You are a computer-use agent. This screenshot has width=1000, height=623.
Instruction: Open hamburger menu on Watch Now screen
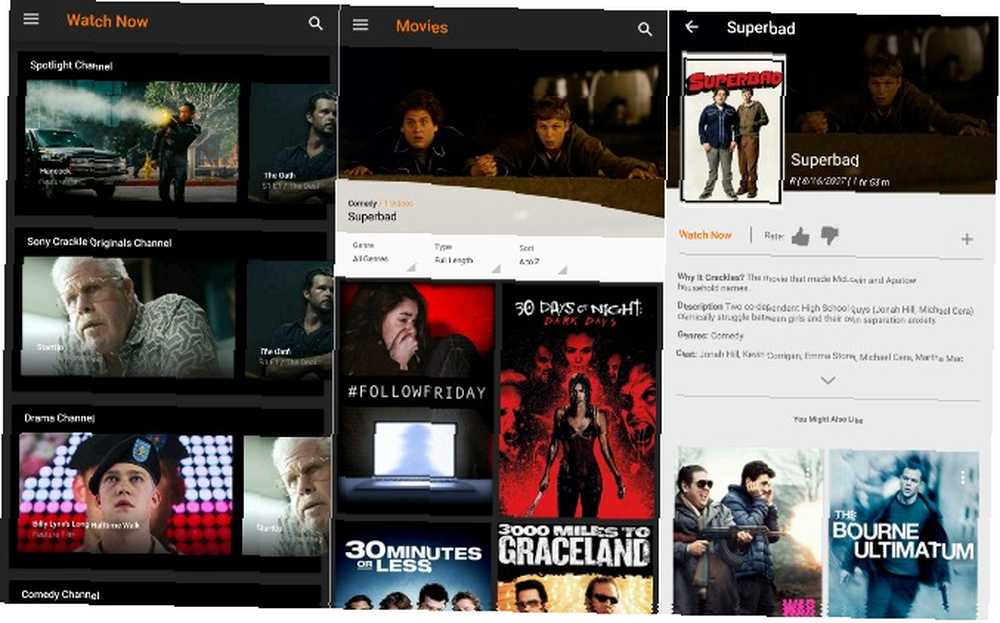coord(31,19)
